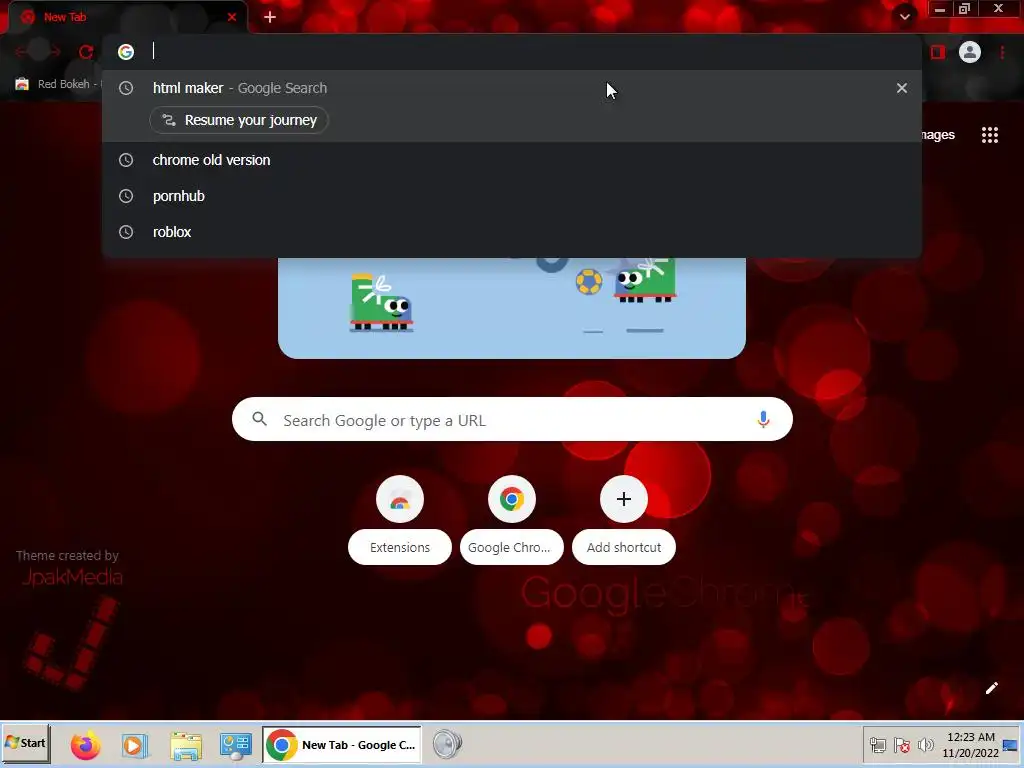Click the clock and date in system tray
The height and width of the screenshot is (768, 1024).
970,745
